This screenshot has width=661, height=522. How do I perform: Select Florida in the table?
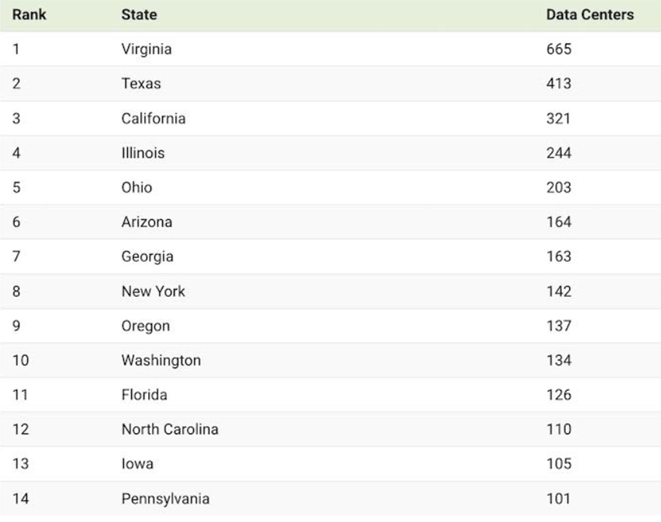click(144, 395)
